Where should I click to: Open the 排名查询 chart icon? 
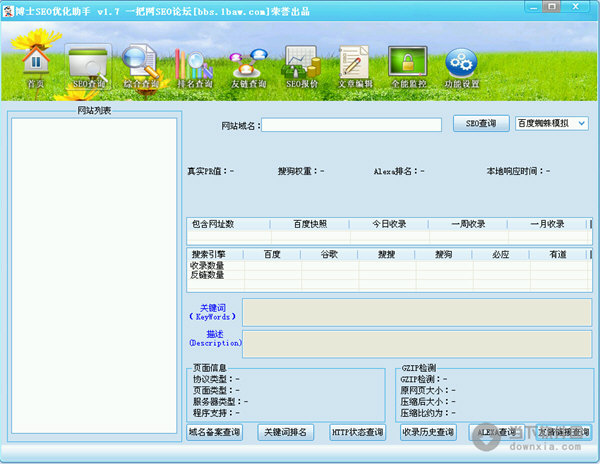pyautogui.click(x=194, y=68)
